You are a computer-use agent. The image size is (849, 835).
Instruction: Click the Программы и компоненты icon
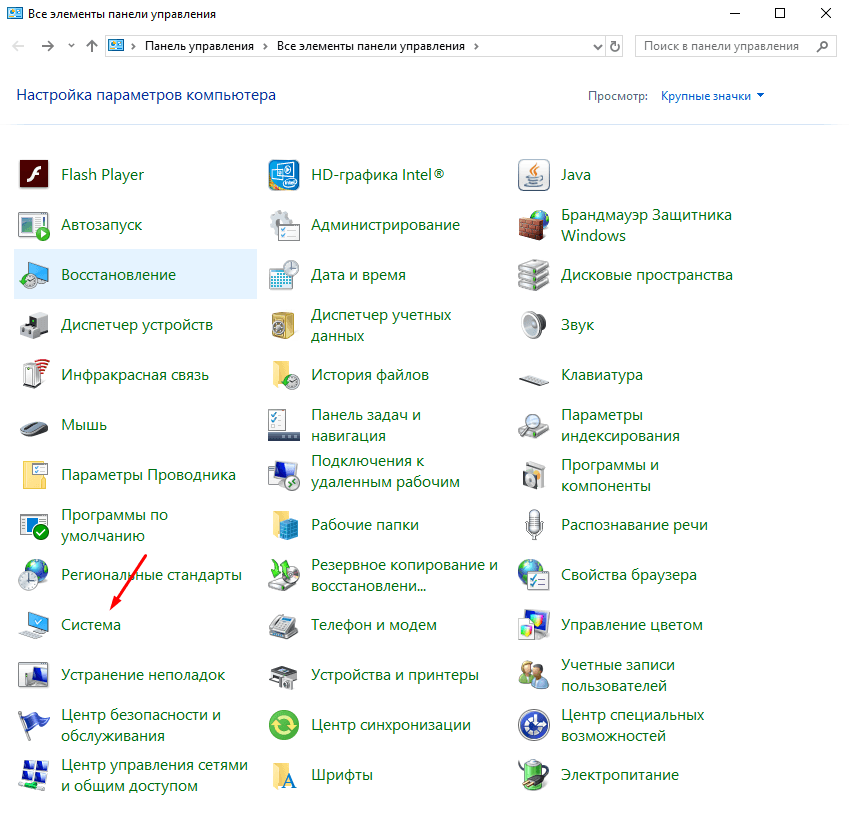click(x=534, y=475)
